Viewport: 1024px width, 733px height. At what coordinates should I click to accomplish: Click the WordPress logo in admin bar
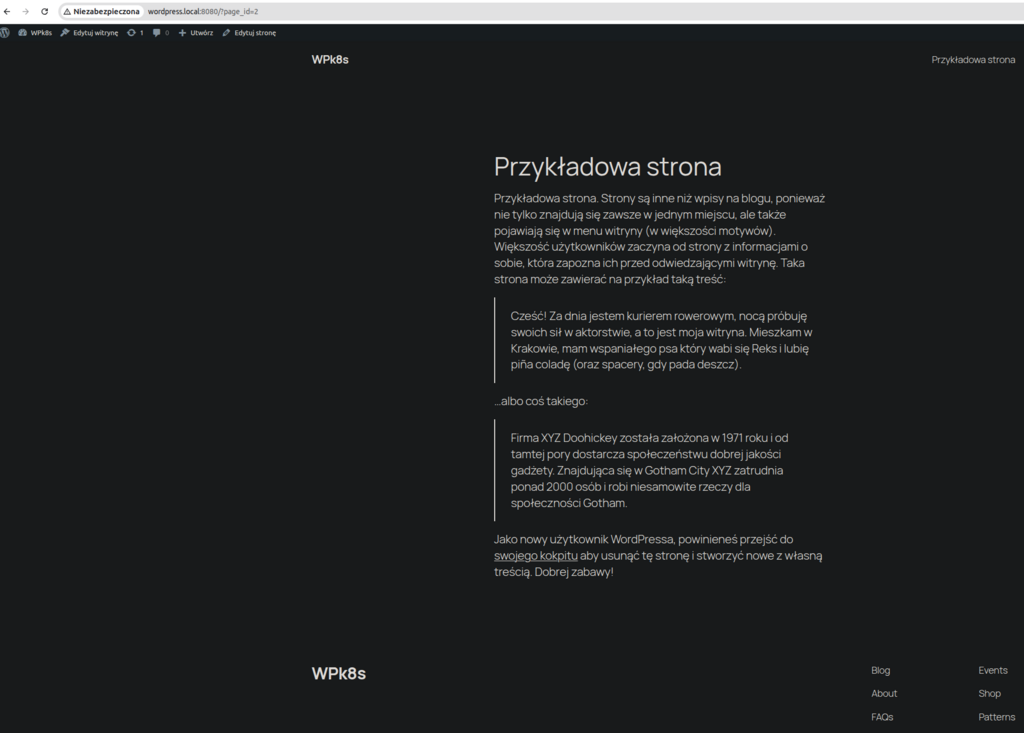pyautogui.click(x=6, y=32)
